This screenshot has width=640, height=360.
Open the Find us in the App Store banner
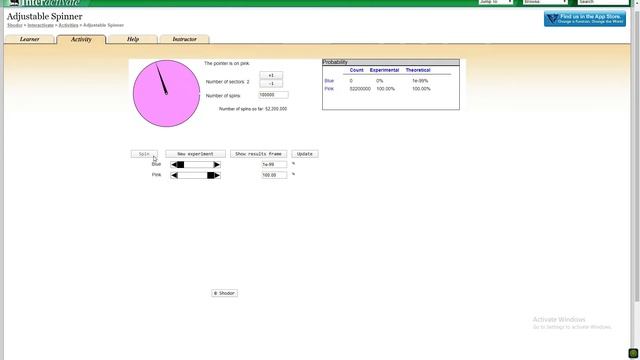point(584,19)
